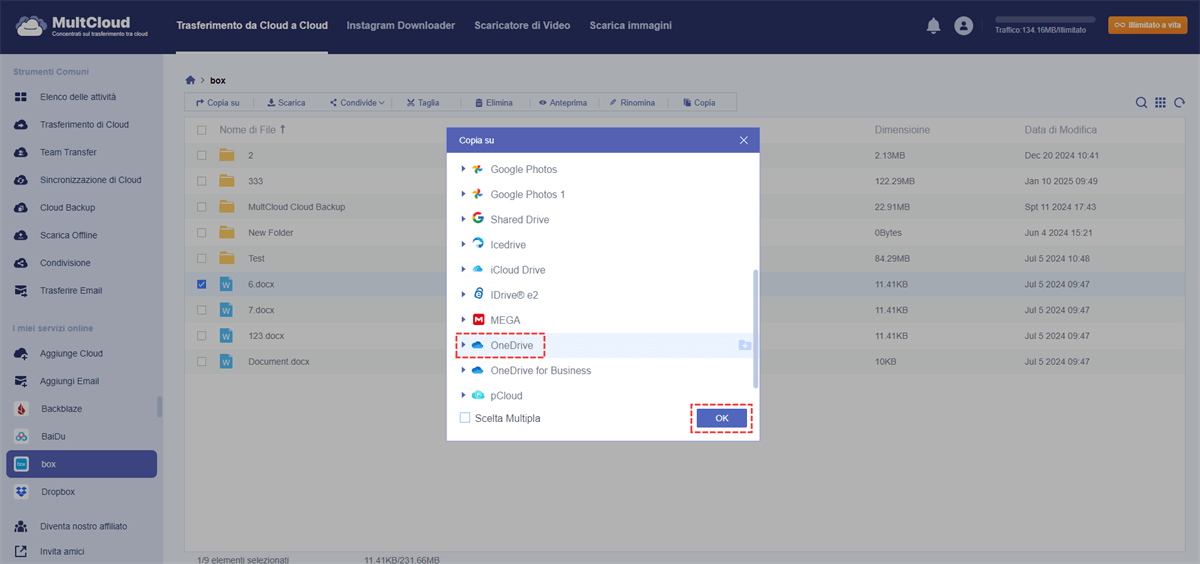This screenshot has width=1200, height=564.
Task: Enable the Scelta Multipla checkbox
Action: (x=465, y=418)
